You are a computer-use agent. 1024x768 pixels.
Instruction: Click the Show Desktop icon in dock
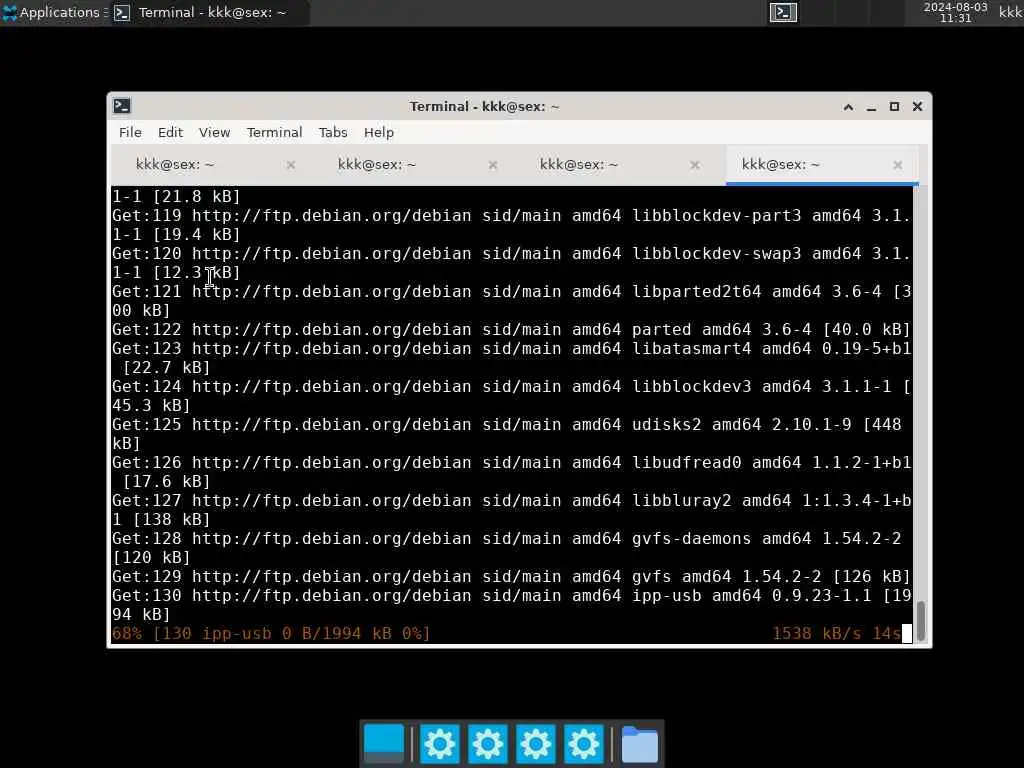384,743
